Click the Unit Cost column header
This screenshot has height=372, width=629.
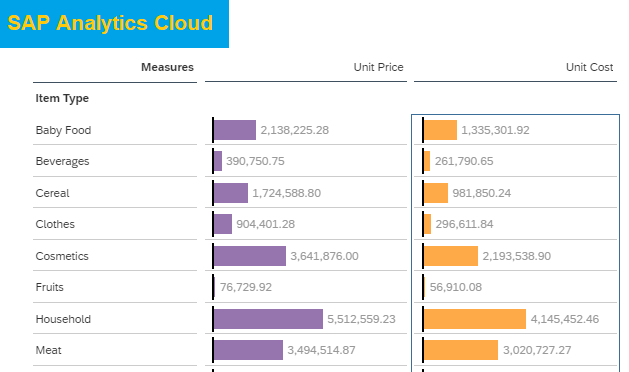click(589, 67)
